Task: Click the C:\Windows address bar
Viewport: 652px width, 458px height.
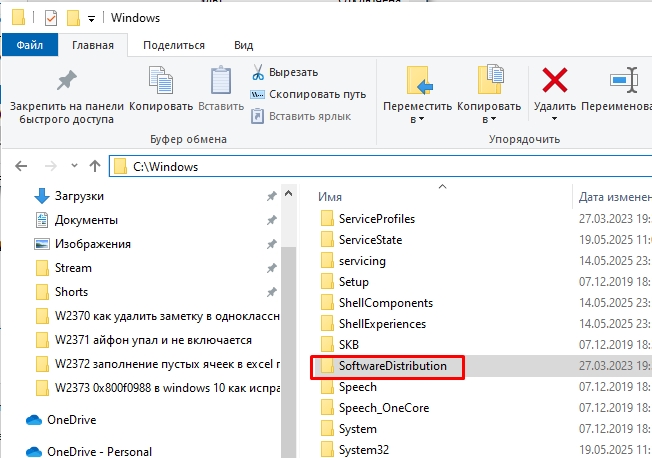Action: click(x=380, y=166)
